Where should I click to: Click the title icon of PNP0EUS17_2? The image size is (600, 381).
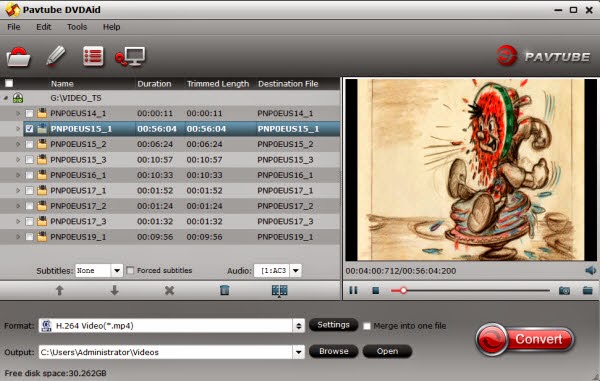(x=42, y=206)
